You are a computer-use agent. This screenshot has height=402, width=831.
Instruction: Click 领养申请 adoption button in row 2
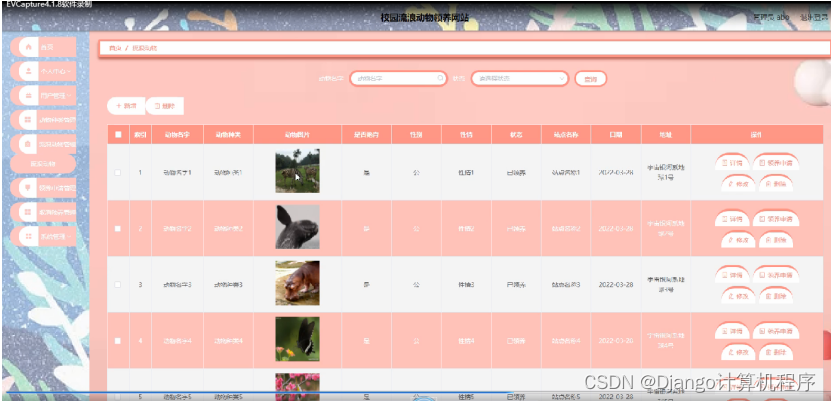[776, 218]
